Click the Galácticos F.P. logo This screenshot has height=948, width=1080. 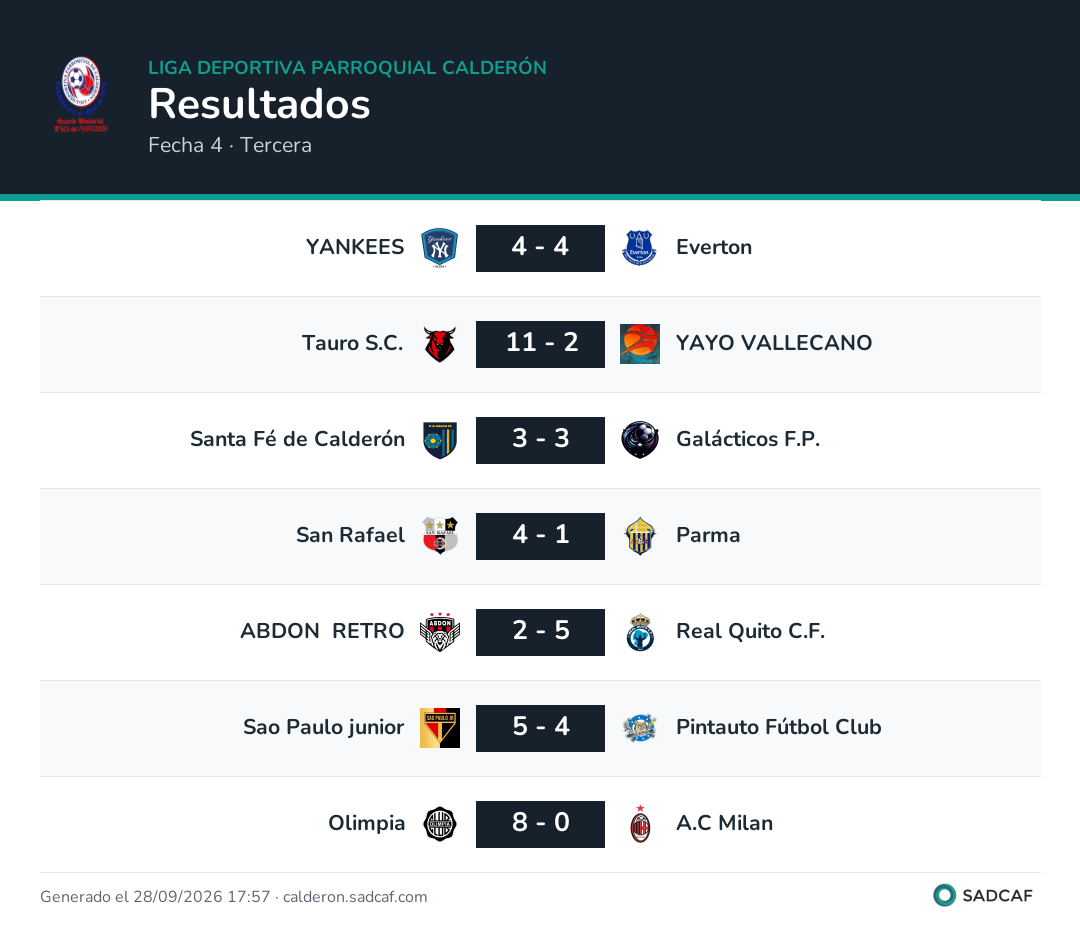tap(639, 440)
